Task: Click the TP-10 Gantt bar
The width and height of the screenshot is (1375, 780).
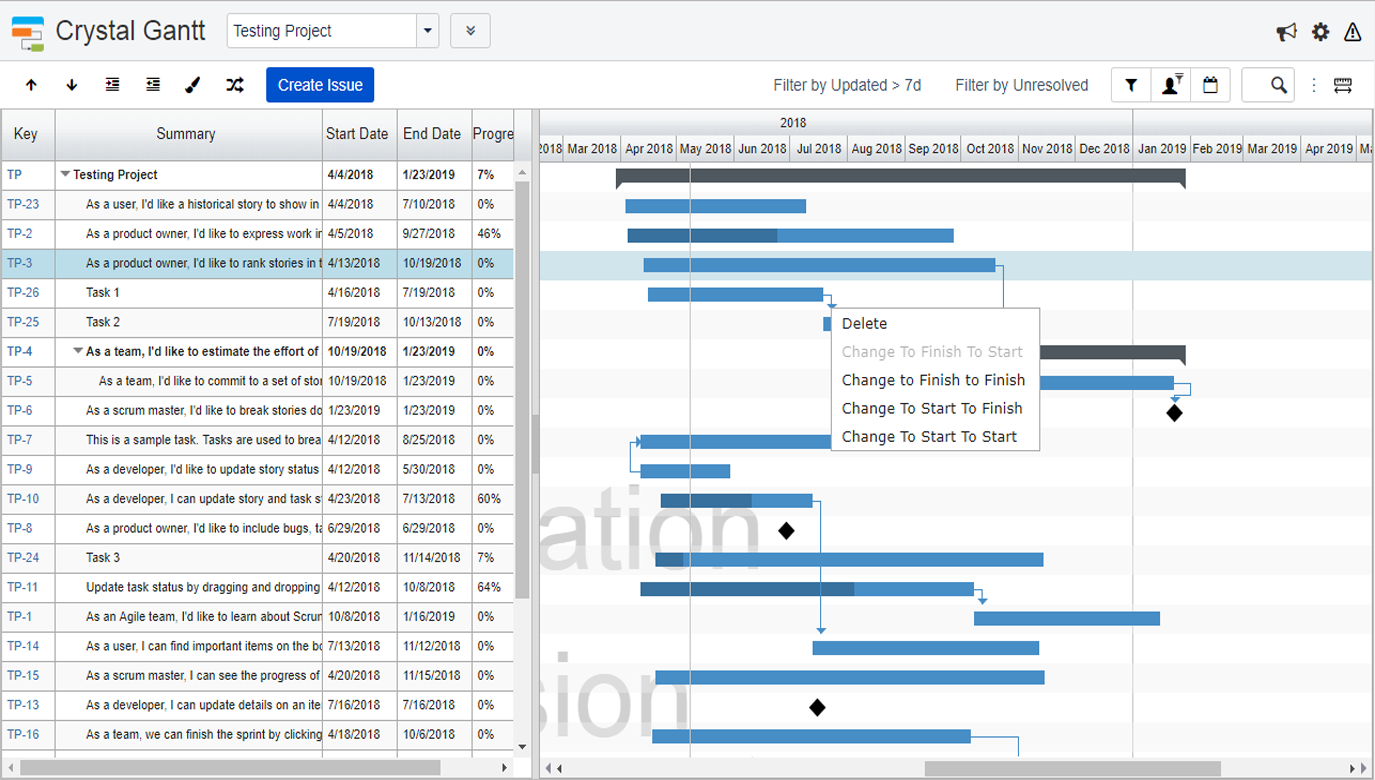Action: pos(736,501)
